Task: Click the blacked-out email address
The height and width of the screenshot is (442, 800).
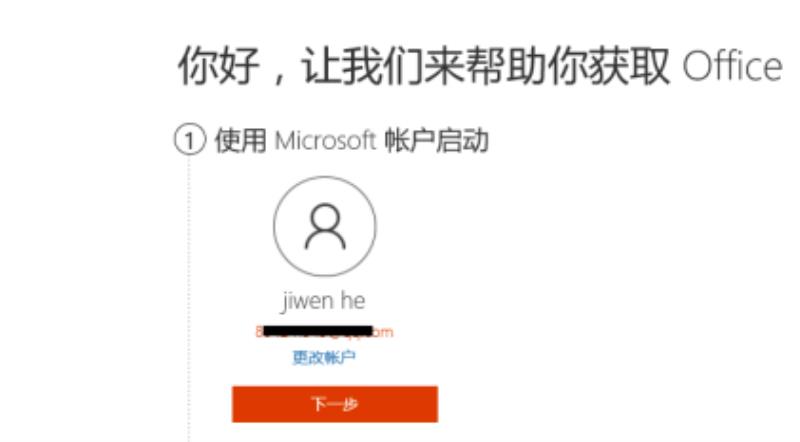Action: click(324, 332)
